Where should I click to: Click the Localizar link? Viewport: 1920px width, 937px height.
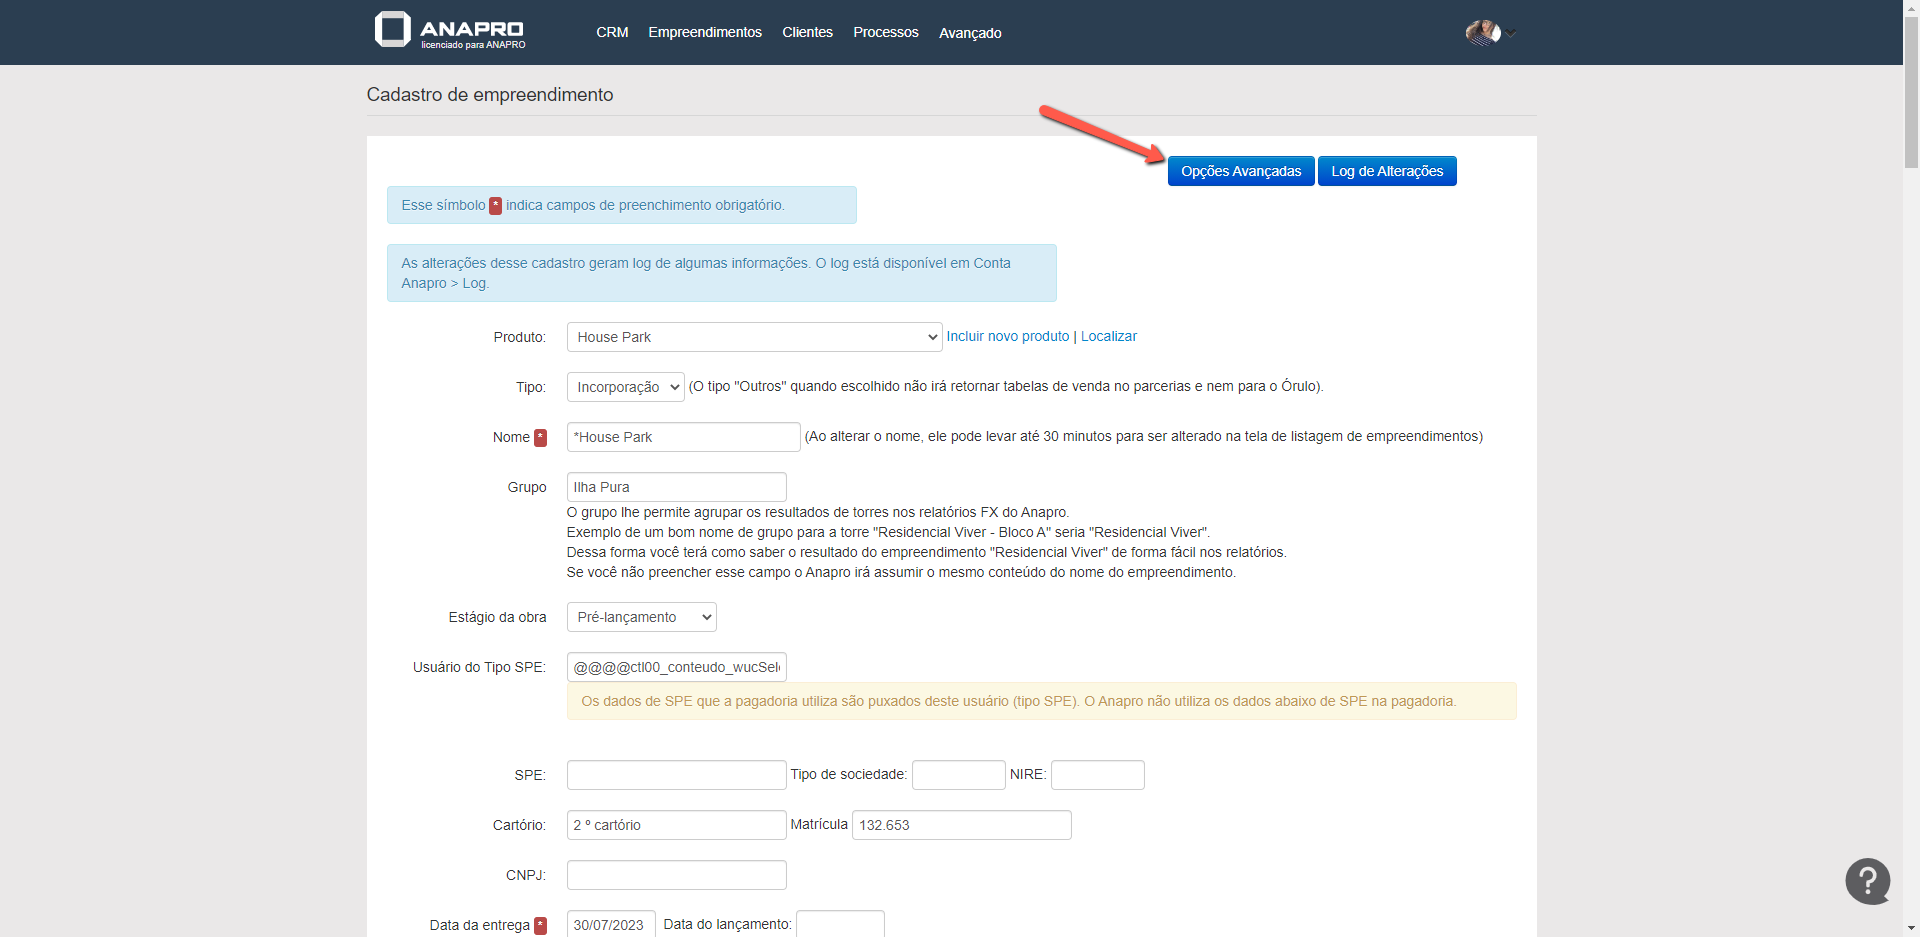point(1108,337)
